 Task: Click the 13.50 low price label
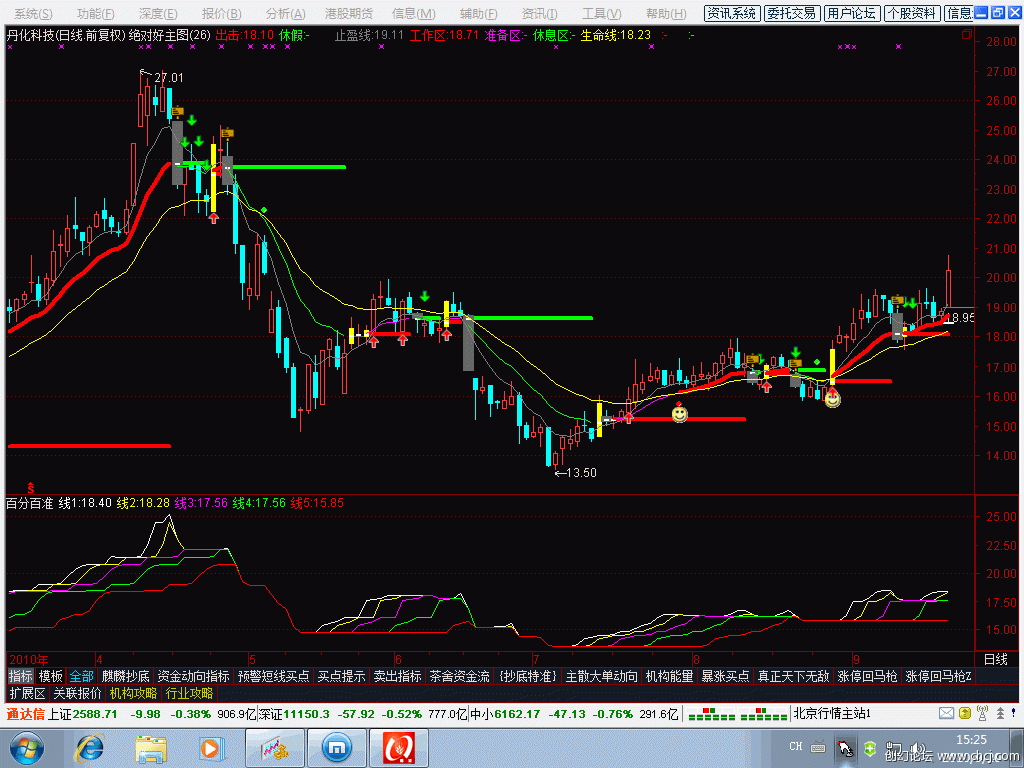[581, 473]
